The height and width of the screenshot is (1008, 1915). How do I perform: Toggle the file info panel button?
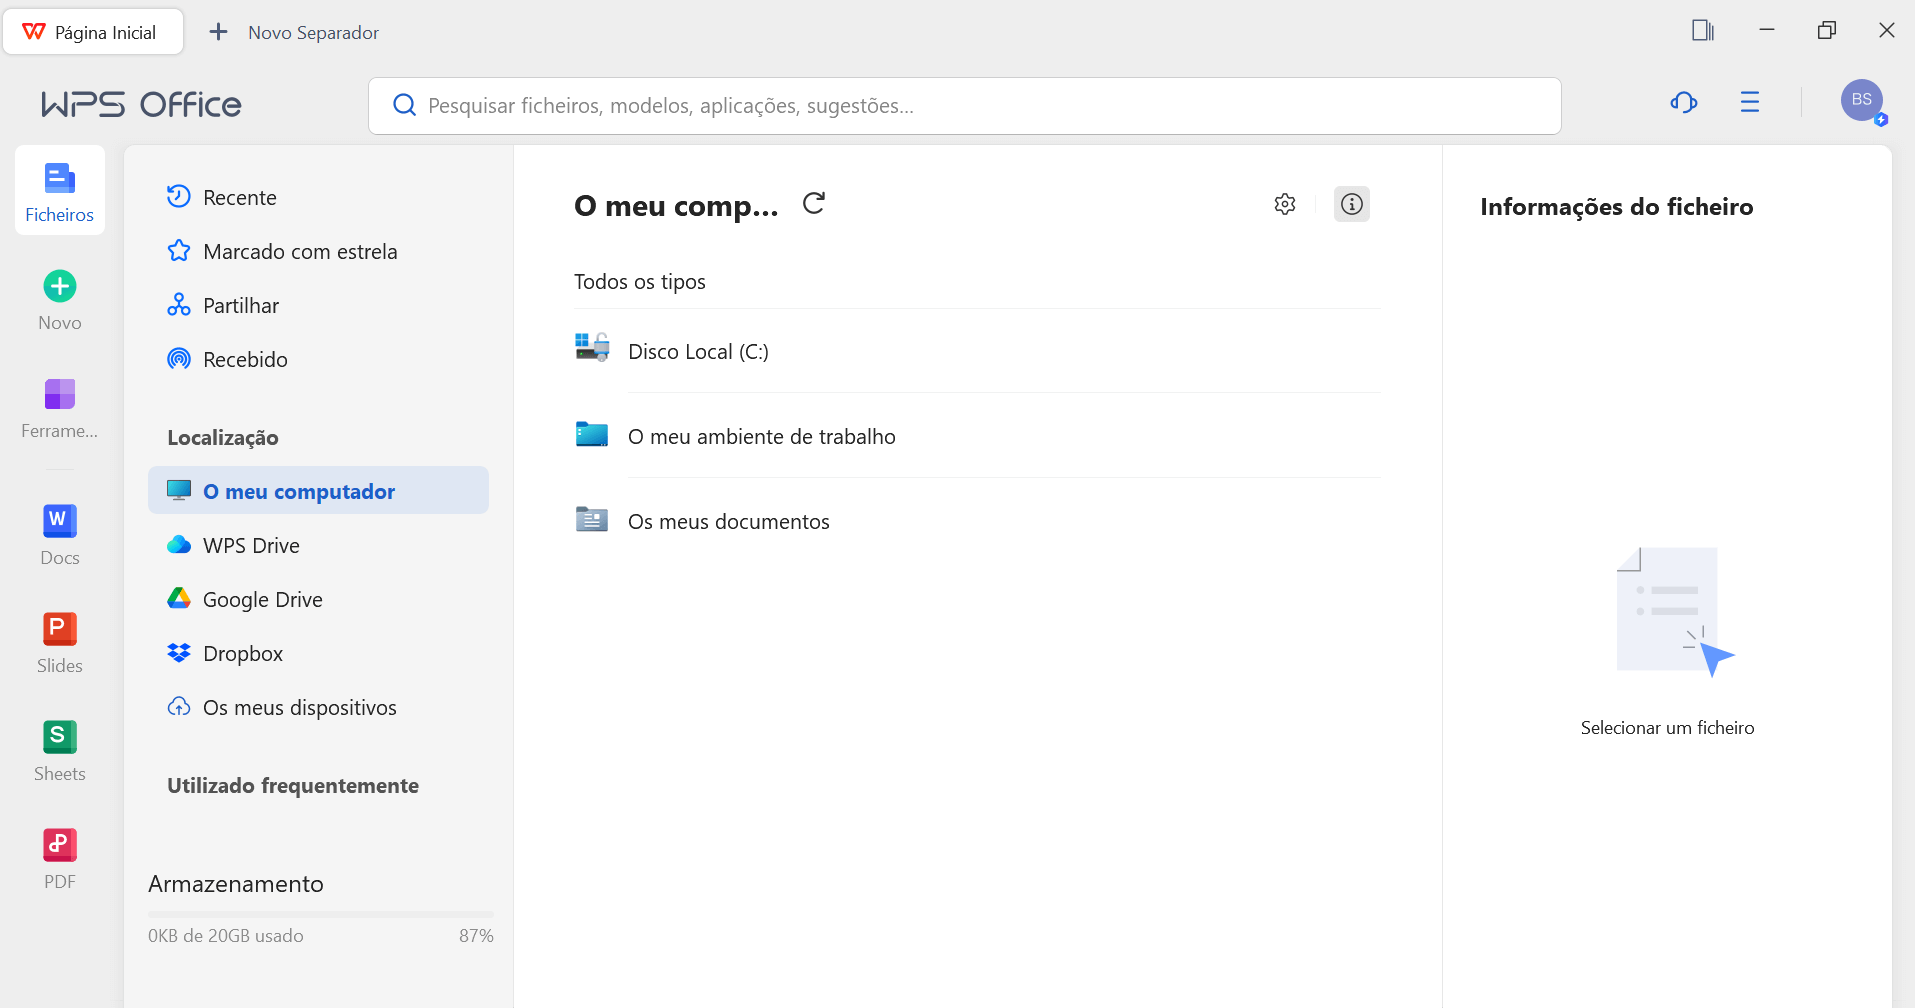[x=1351, y=204]
